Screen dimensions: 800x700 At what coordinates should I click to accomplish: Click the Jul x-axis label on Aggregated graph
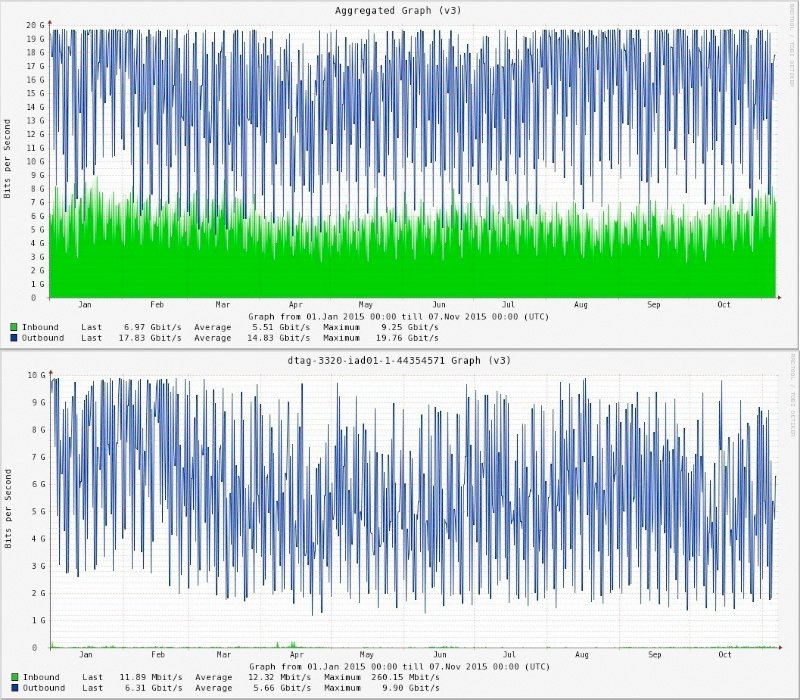click(508, 305)
